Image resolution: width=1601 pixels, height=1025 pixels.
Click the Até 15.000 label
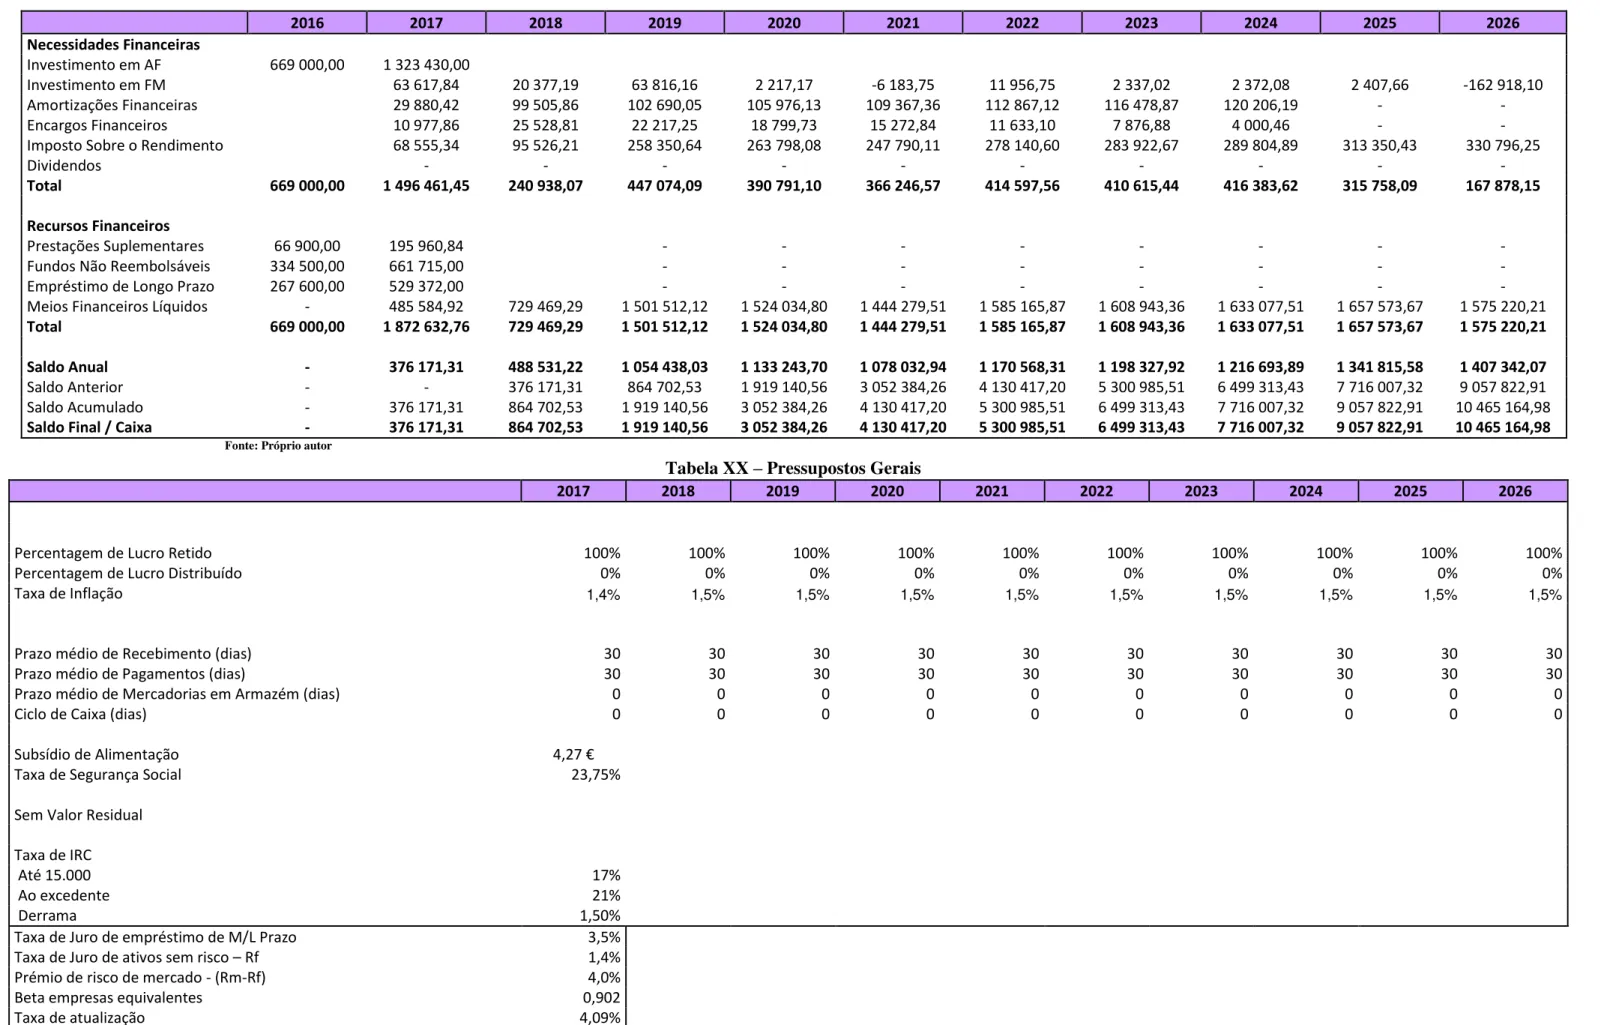click(x=55, y=875)
